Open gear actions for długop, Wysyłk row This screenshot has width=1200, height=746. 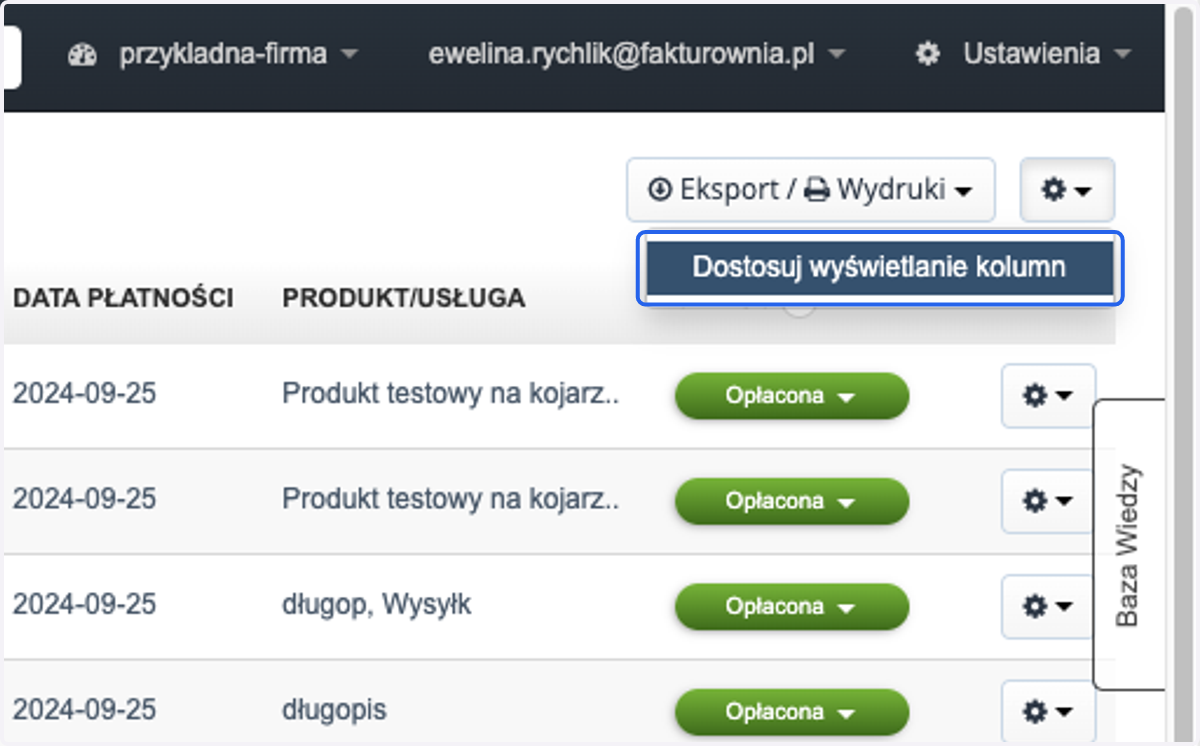1048,606
